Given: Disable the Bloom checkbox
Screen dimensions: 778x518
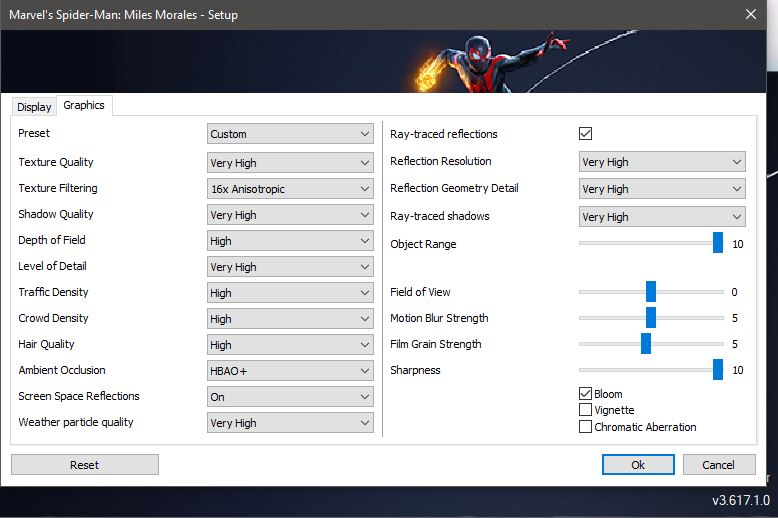Looking at the screenshot, I should (585, 393).
